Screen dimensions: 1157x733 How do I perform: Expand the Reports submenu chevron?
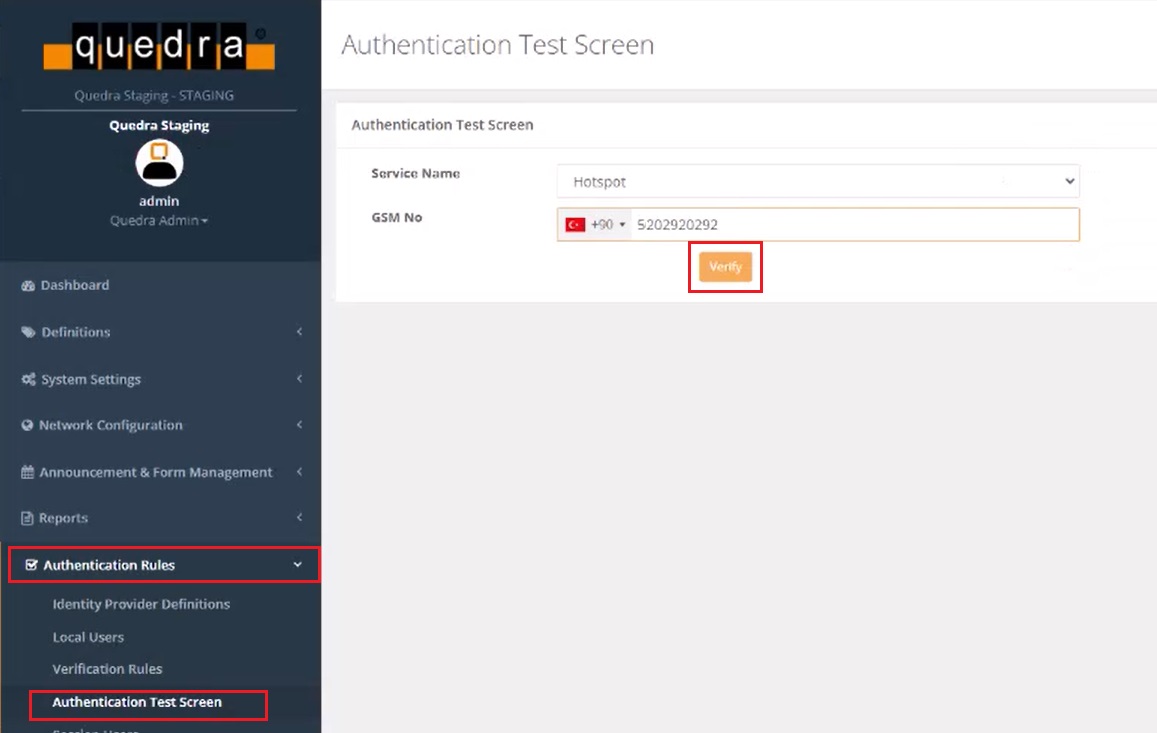point(299,518)
